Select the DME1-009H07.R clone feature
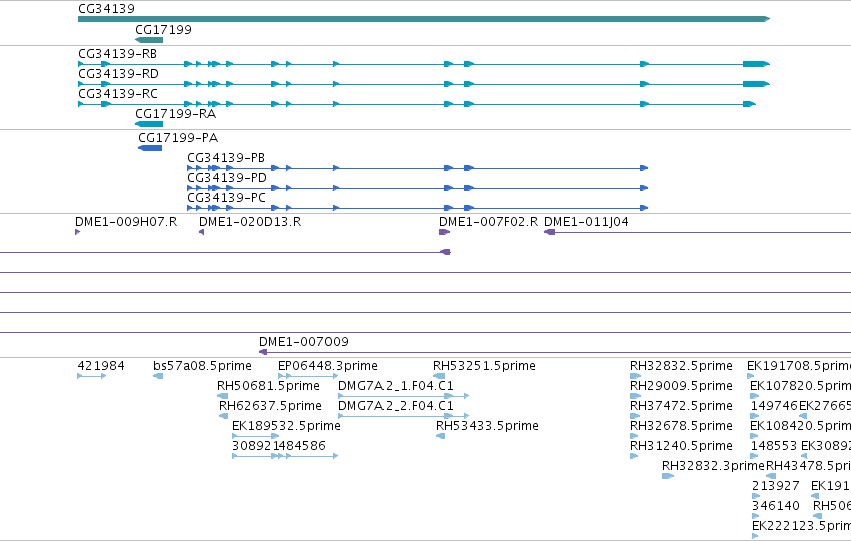 (x=78, y=232)
